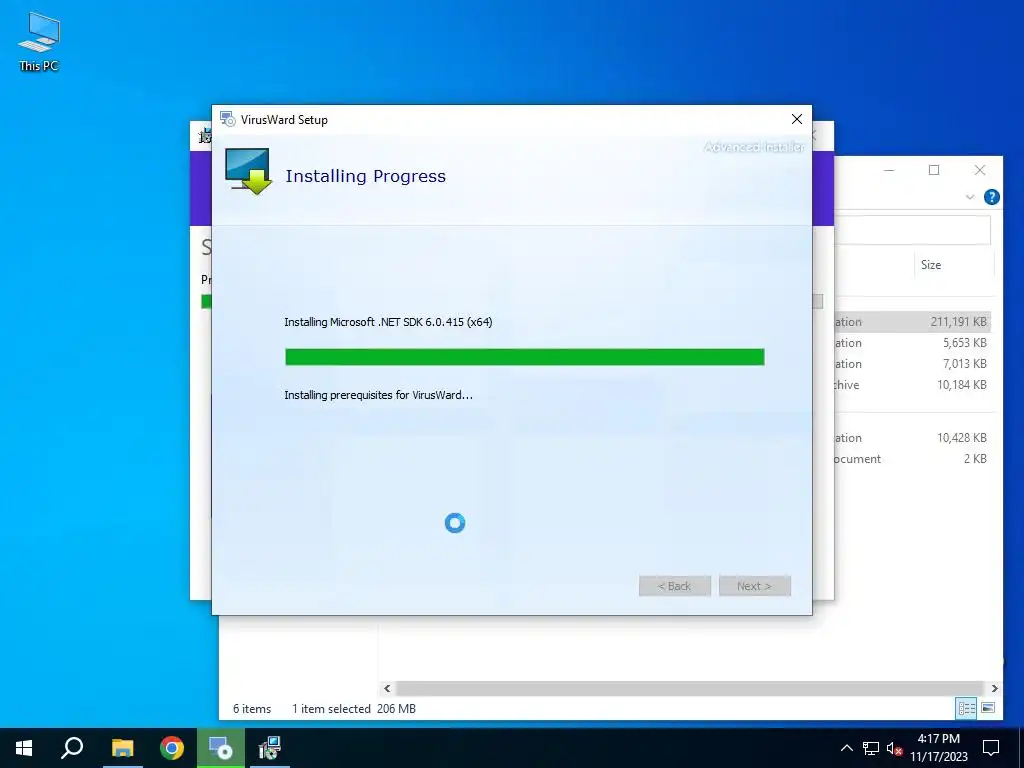Click 'Installing Microsoft .NET SDK 6.0.415' label
This screenshot has width=1024, height=768.
388,322
